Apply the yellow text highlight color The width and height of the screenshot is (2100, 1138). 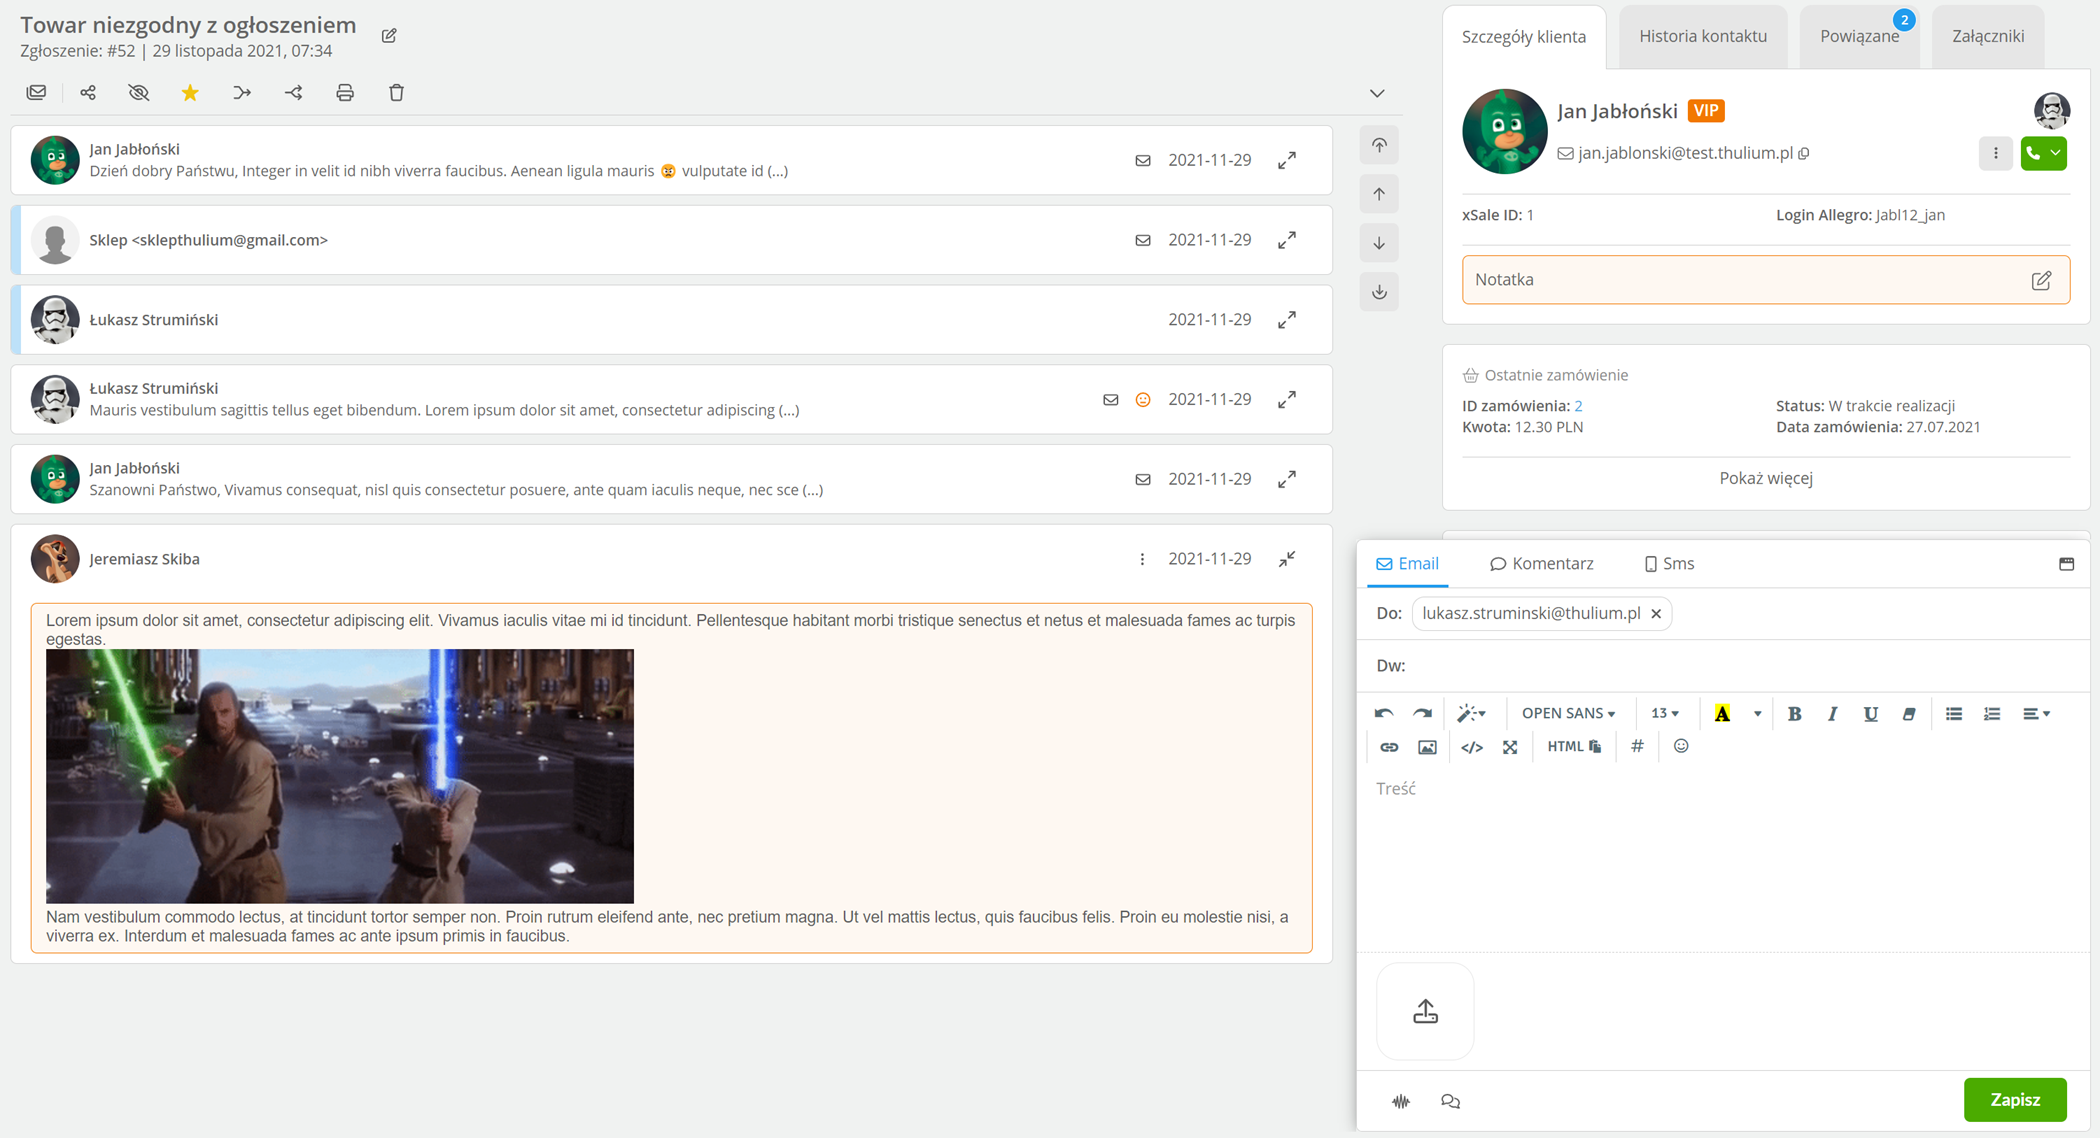click(x=1722, y=713)
